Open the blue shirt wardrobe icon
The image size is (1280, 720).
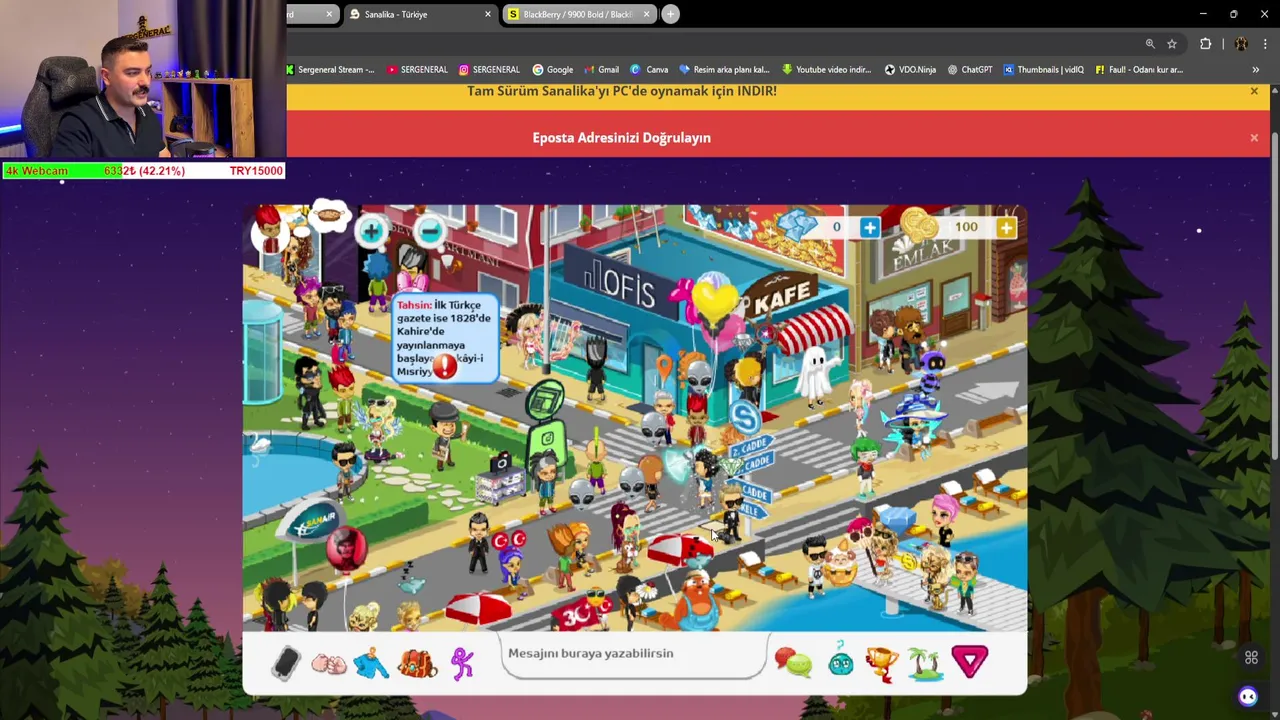tap(371, 663)
